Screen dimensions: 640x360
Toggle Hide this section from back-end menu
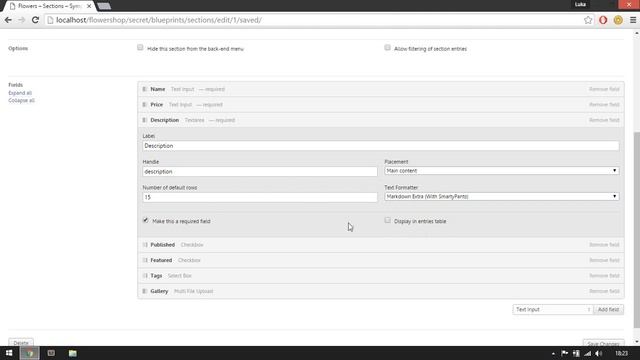coord(140,47)
